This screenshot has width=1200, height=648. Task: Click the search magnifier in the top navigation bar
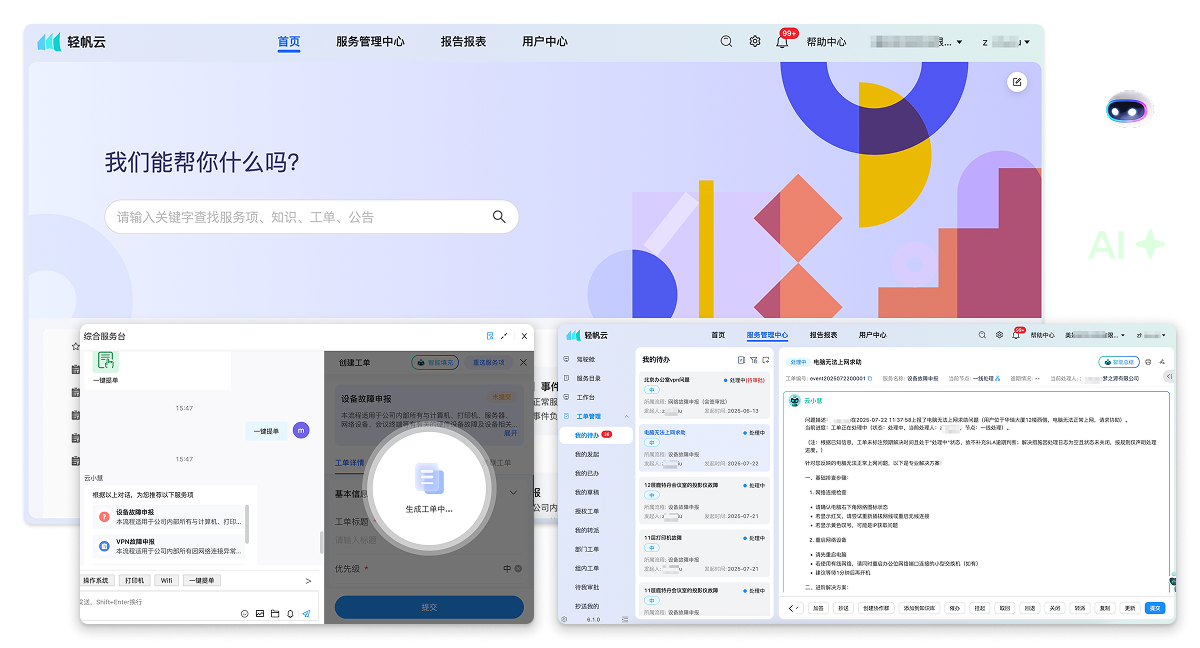[x=727, y=42]
